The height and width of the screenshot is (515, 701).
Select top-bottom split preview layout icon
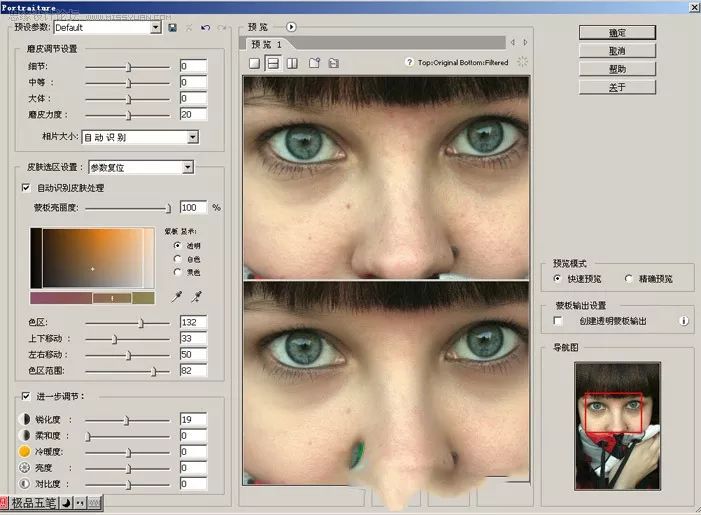[272, 63]
